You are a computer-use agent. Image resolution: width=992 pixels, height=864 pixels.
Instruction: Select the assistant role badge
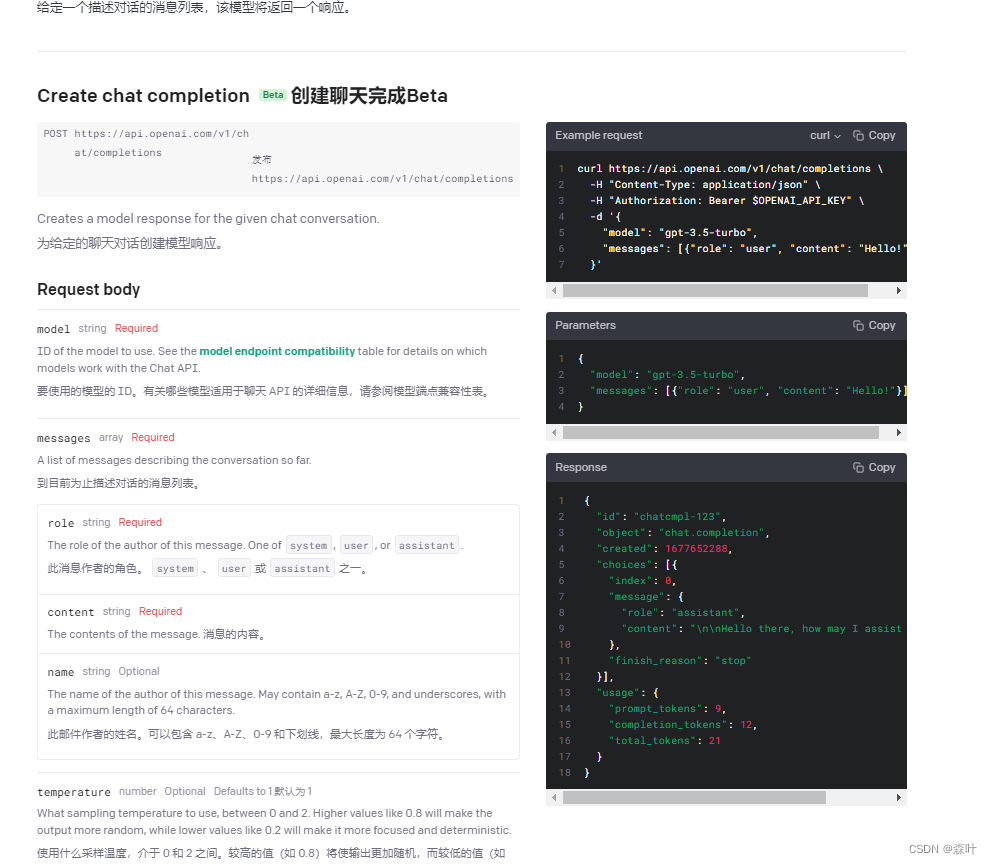pos(426,545)
